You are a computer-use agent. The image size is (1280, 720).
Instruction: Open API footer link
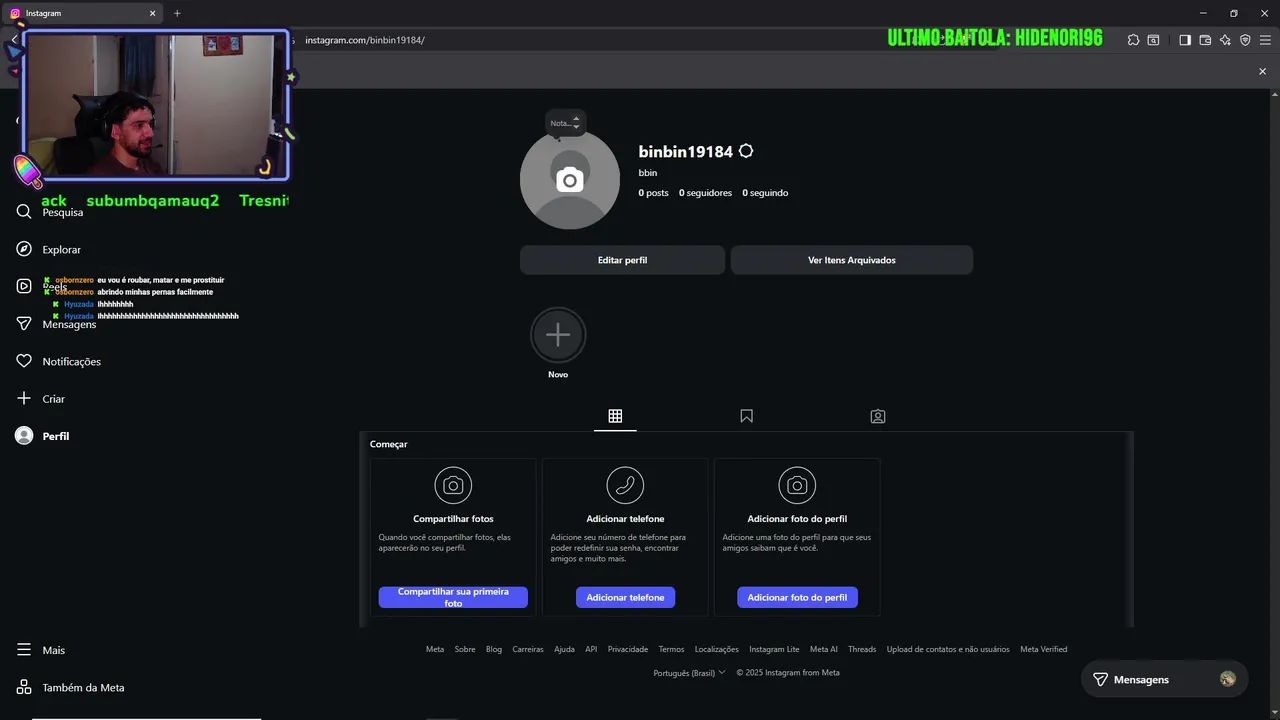click(x=591, y=649)
